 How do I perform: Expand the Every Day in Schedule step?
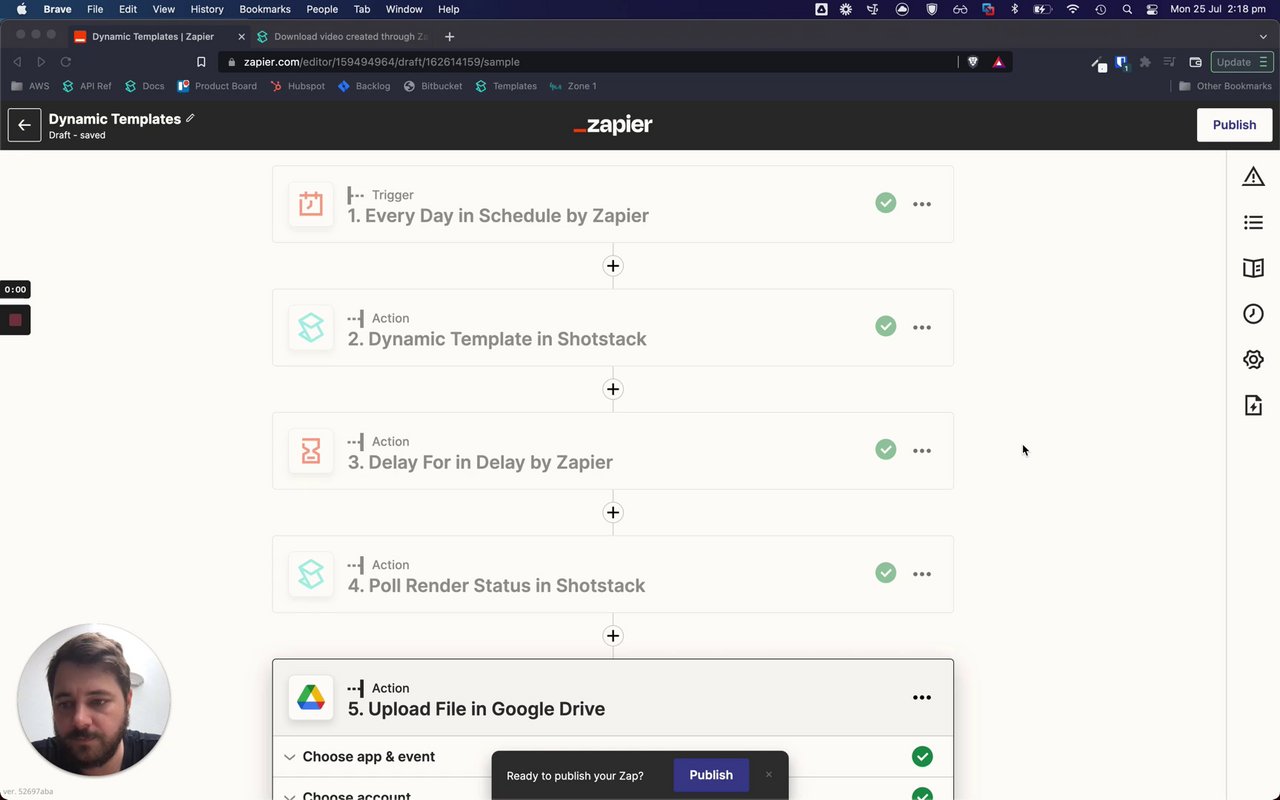pos(613,204)
